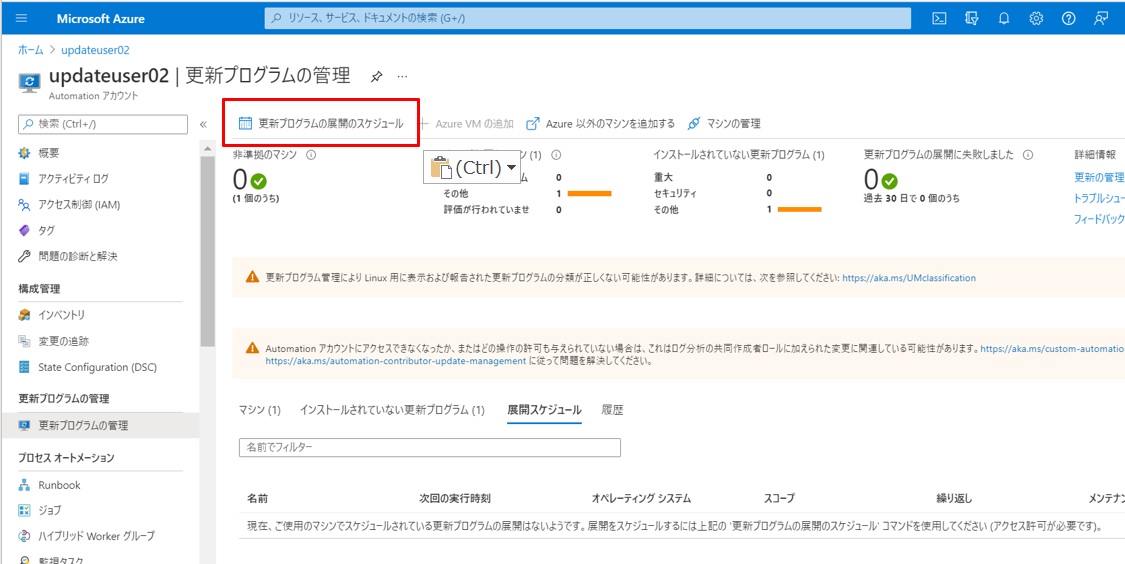Open the aka.ms/automation-contributor-update-management link
The height and width of the screenshot is (564, 1125).
[x=395, y=362]
